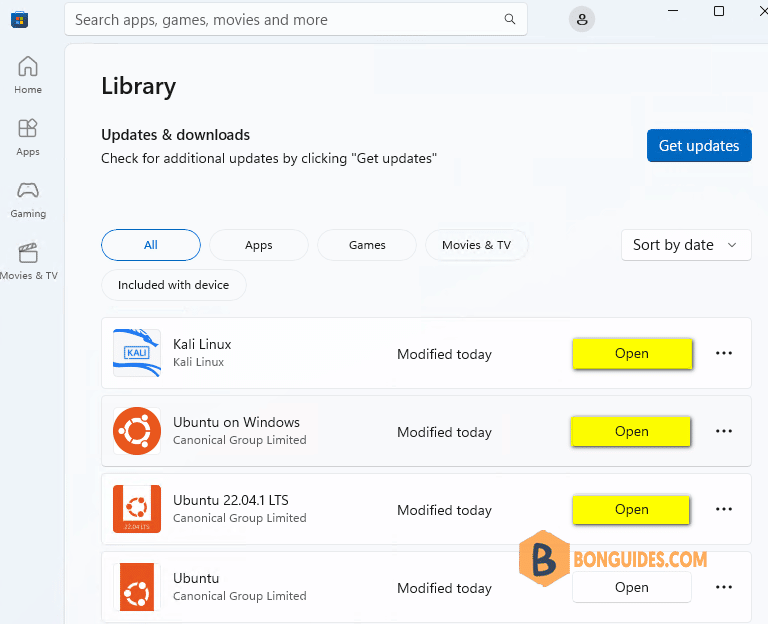The height and width of the screenshot is (624, 768).
Task: Go to Home in the sidebar
Action: point(28,75)
